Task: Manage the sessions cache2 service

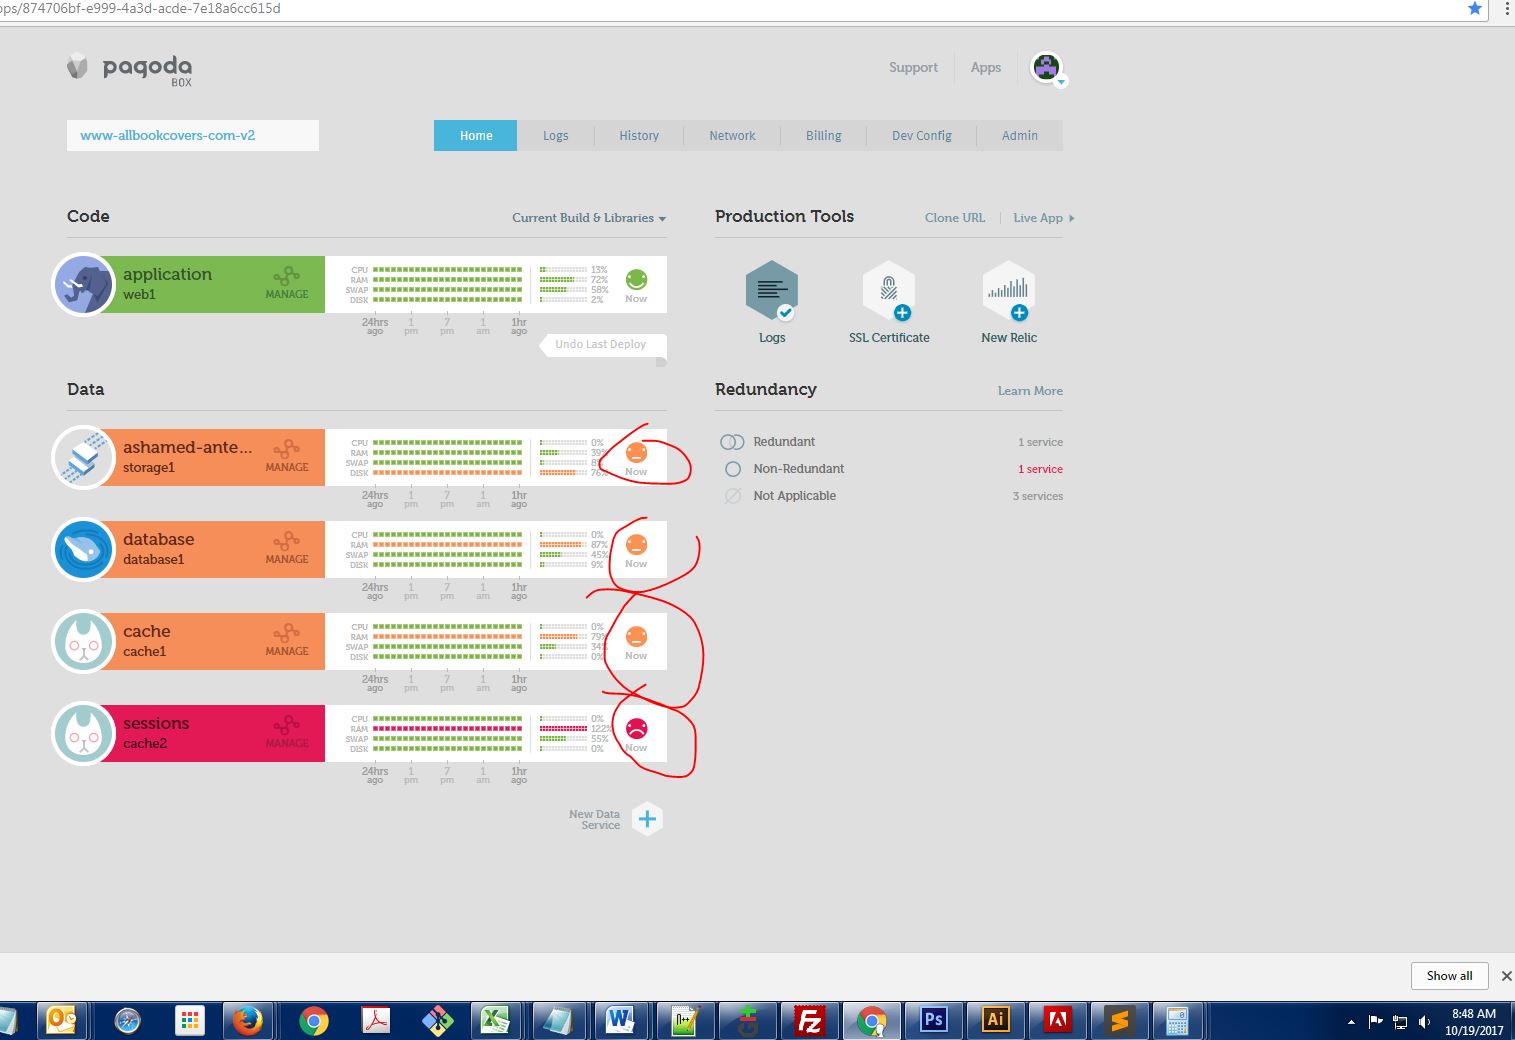Action: 287,733
